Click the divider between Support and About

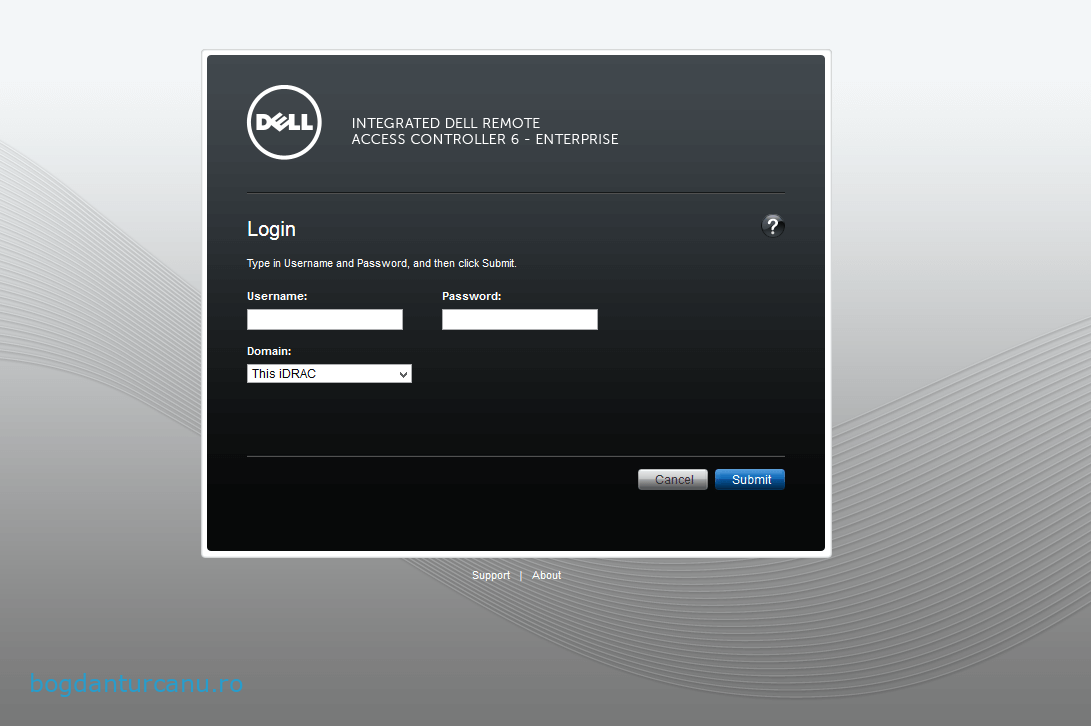520,576
